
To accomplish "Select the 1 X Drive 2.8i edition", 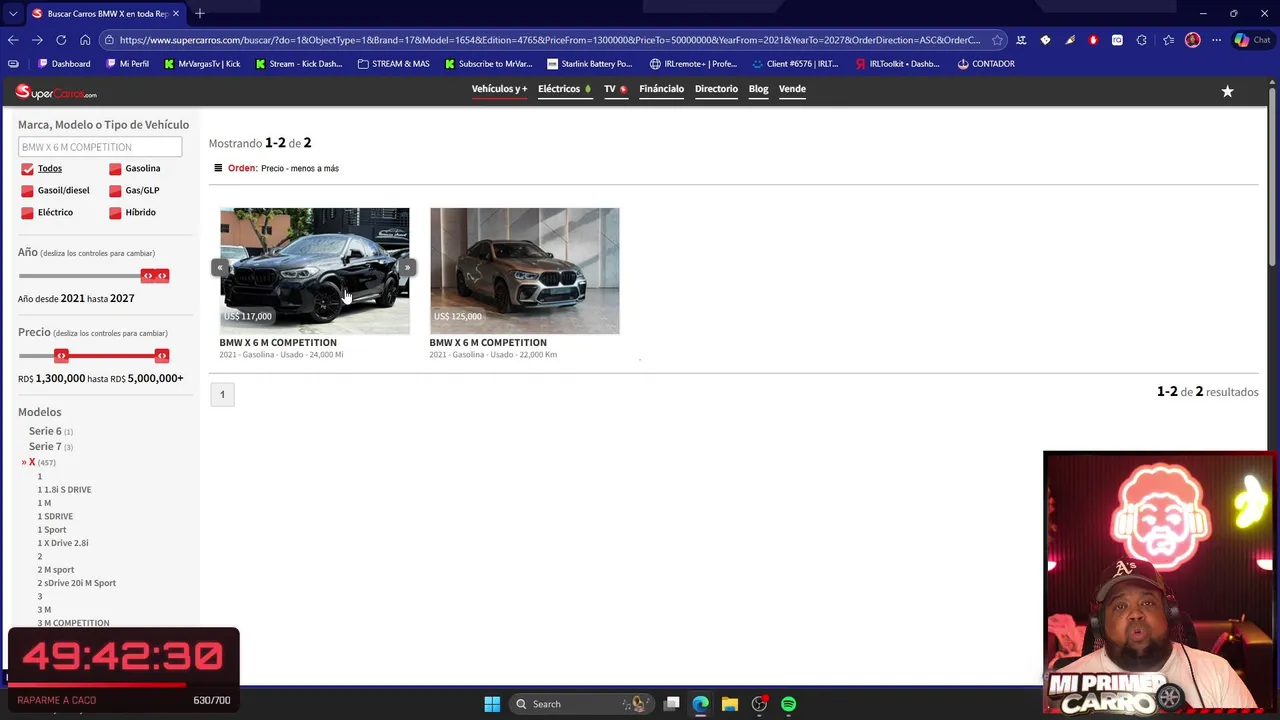I will tap(63, 543).
